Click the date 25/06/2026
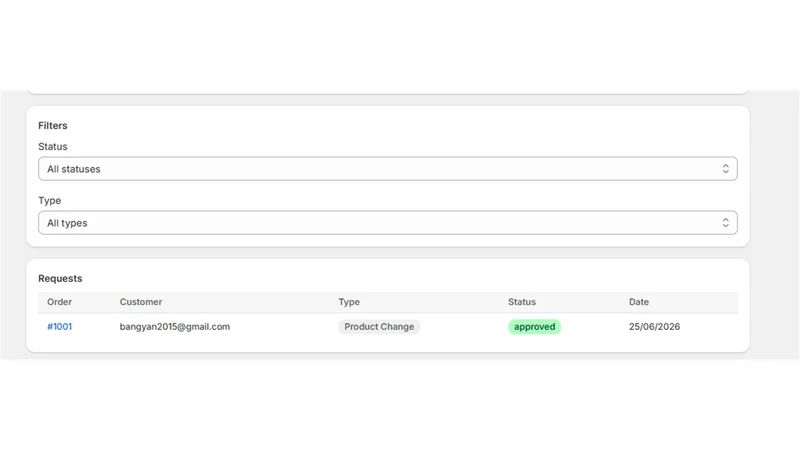Screen dimensions: 800x450 654,327
